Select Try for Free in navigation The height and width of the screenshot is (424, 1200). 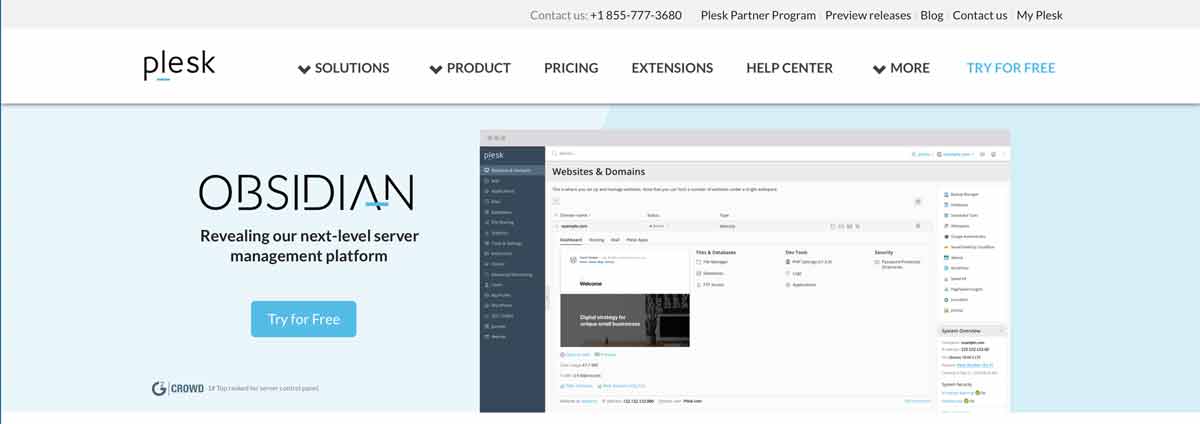[1010, 68]
